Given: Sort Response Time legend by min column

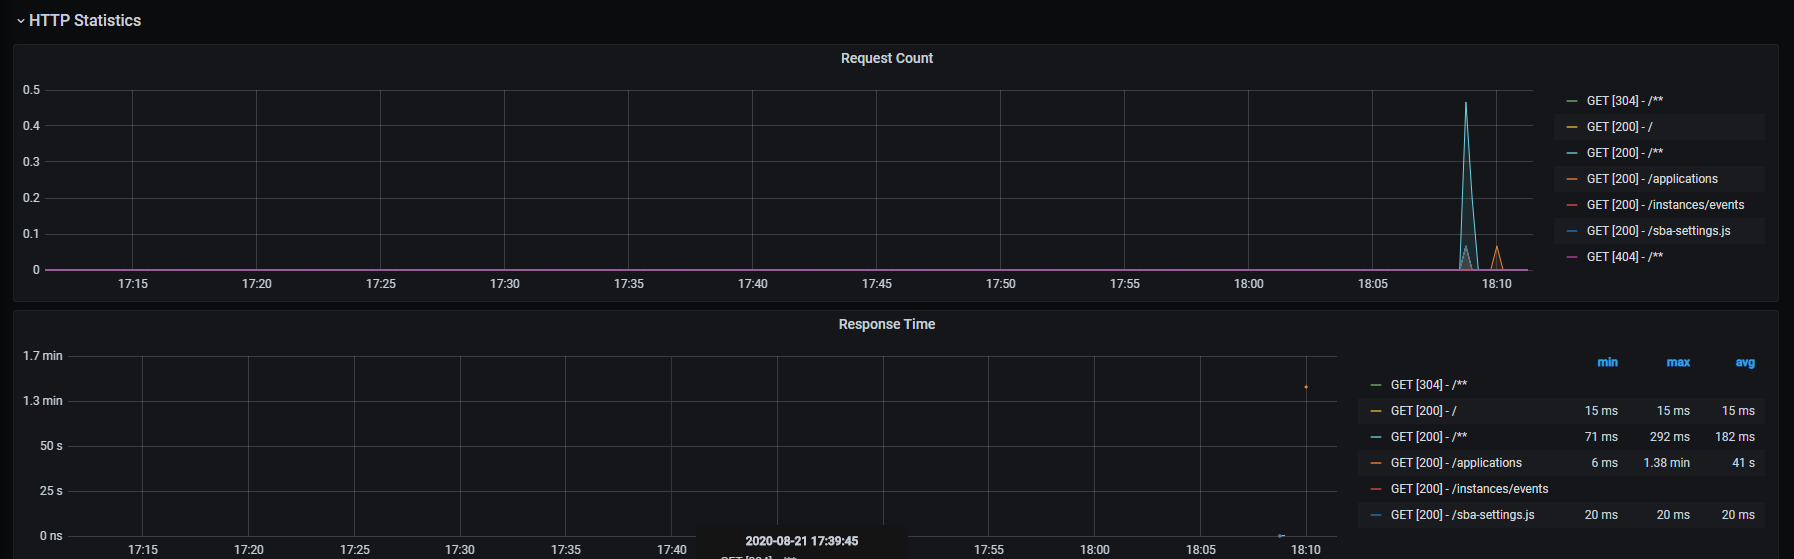Looking at the screenshot, I should 1607,362.
